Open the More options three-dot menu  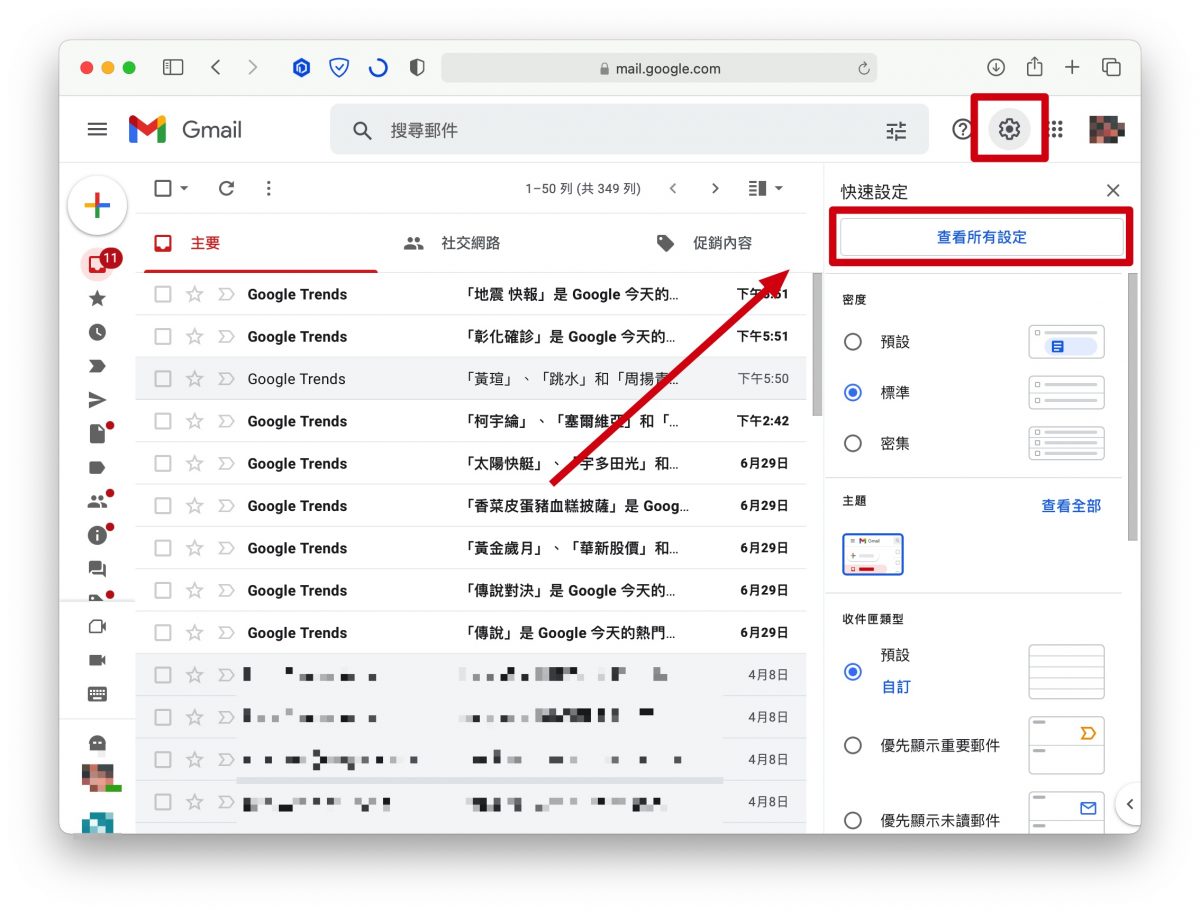267,188
